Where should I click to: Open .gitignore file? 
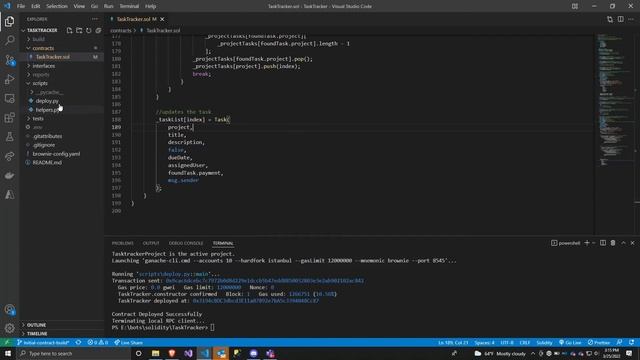pos(44,145)
